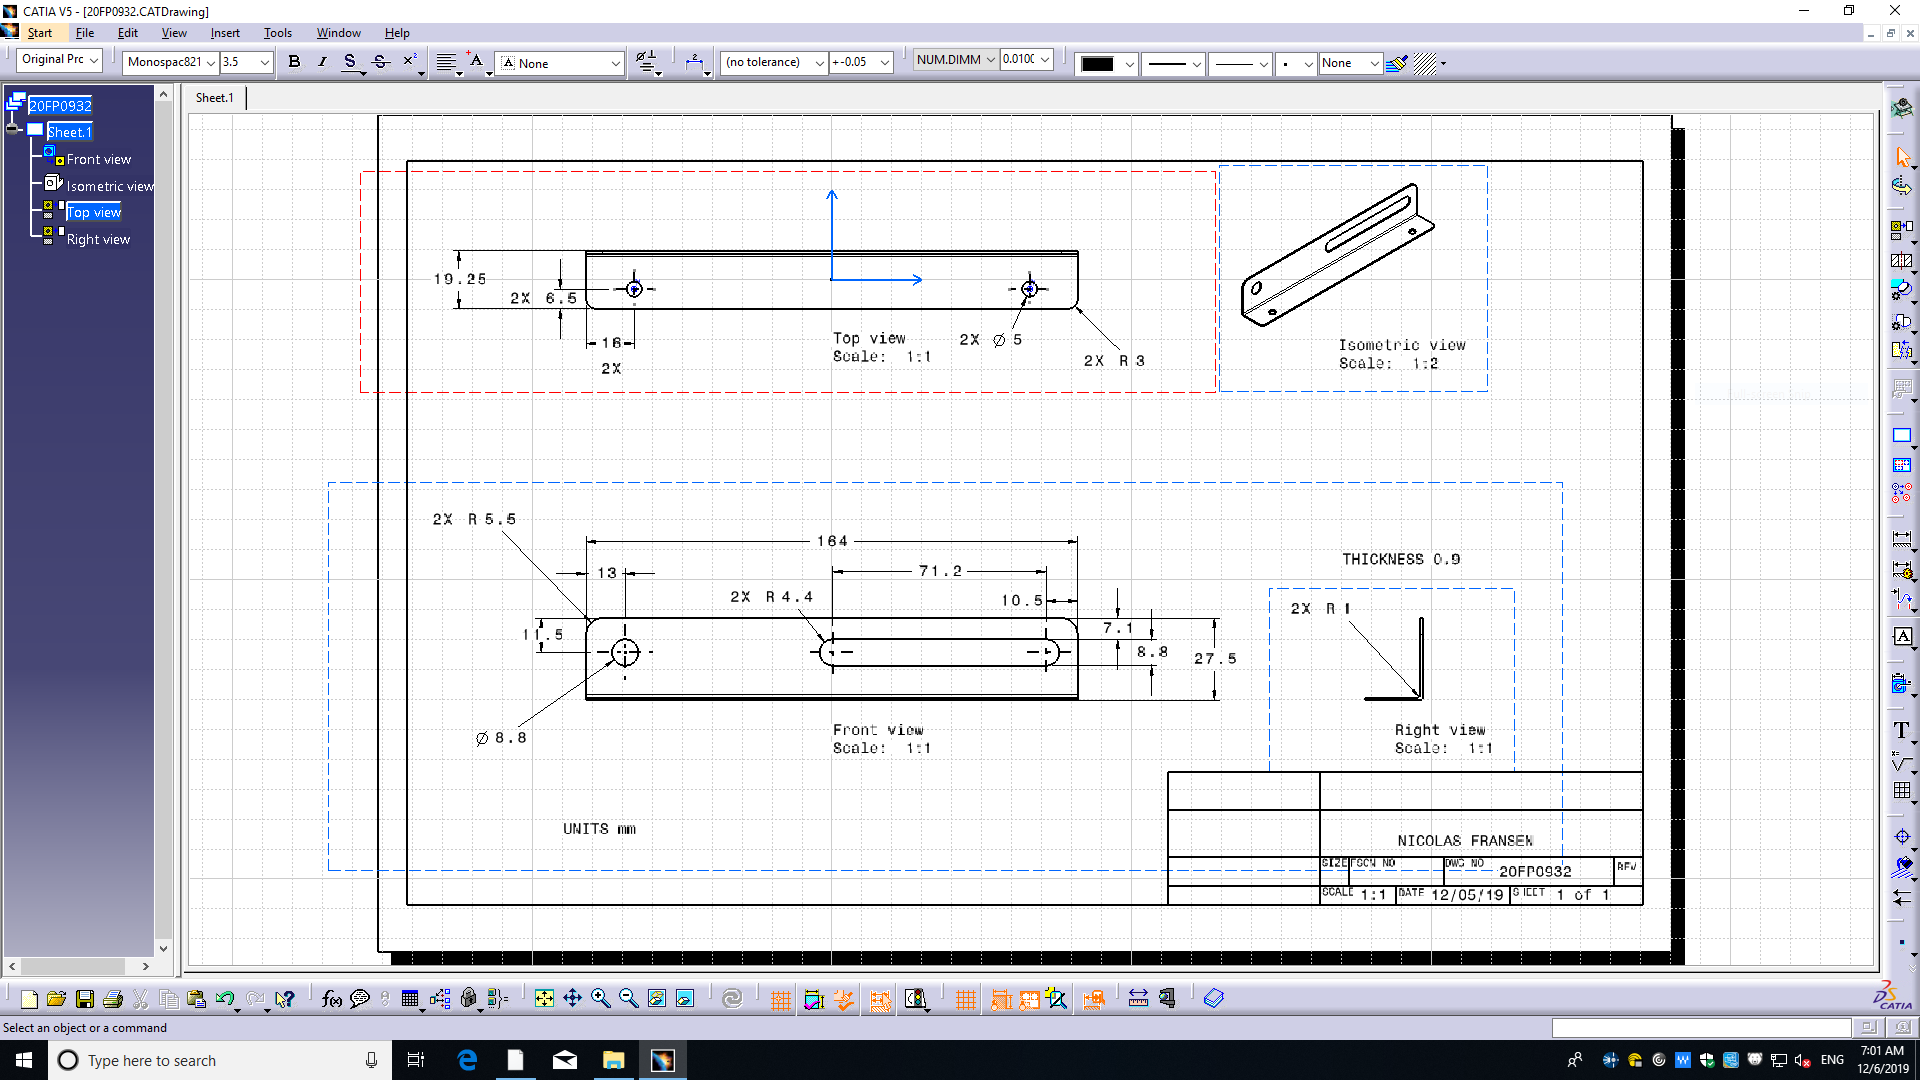
Task: Click the Fit All In view icon
Action: 544,998
